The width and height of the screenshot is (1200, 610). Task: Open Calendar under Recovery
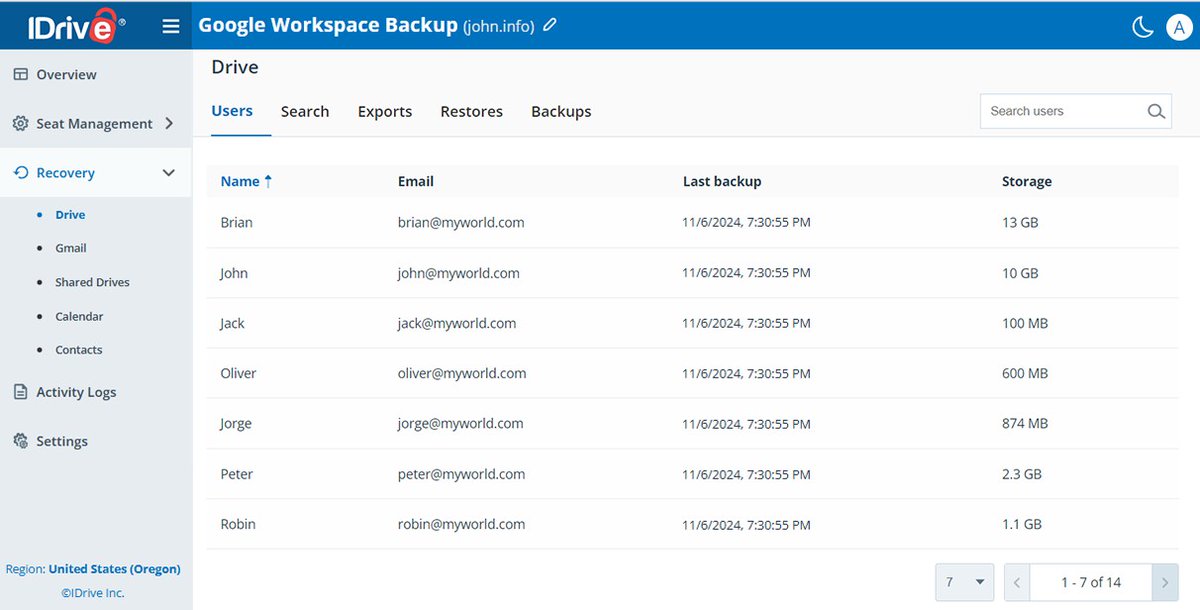[x=79, y=316]
